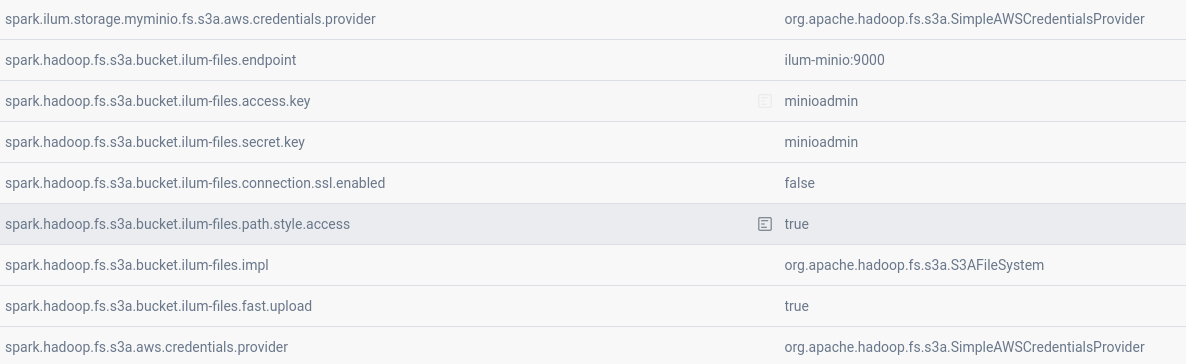Select the highlighted path.style.access property name

[178, 224]
